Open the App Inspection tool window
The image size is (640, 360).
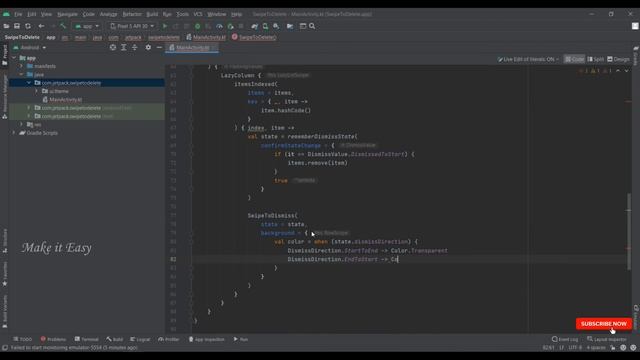point(206,339)
